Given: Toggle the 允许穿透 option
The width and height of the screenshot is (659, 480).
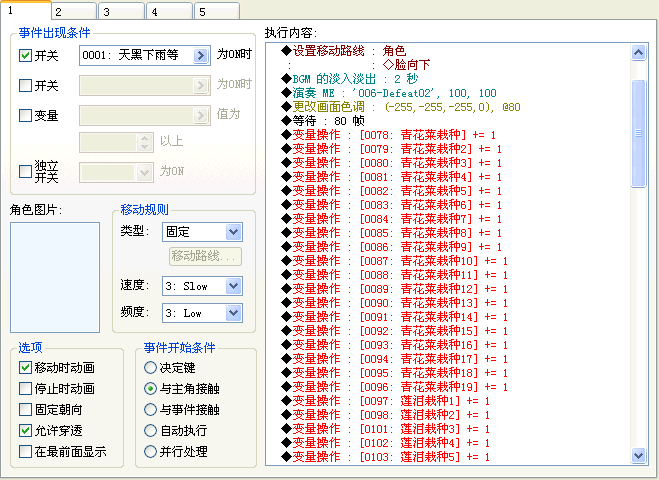Looking at the screenshot, I should (x=25, y=430).
